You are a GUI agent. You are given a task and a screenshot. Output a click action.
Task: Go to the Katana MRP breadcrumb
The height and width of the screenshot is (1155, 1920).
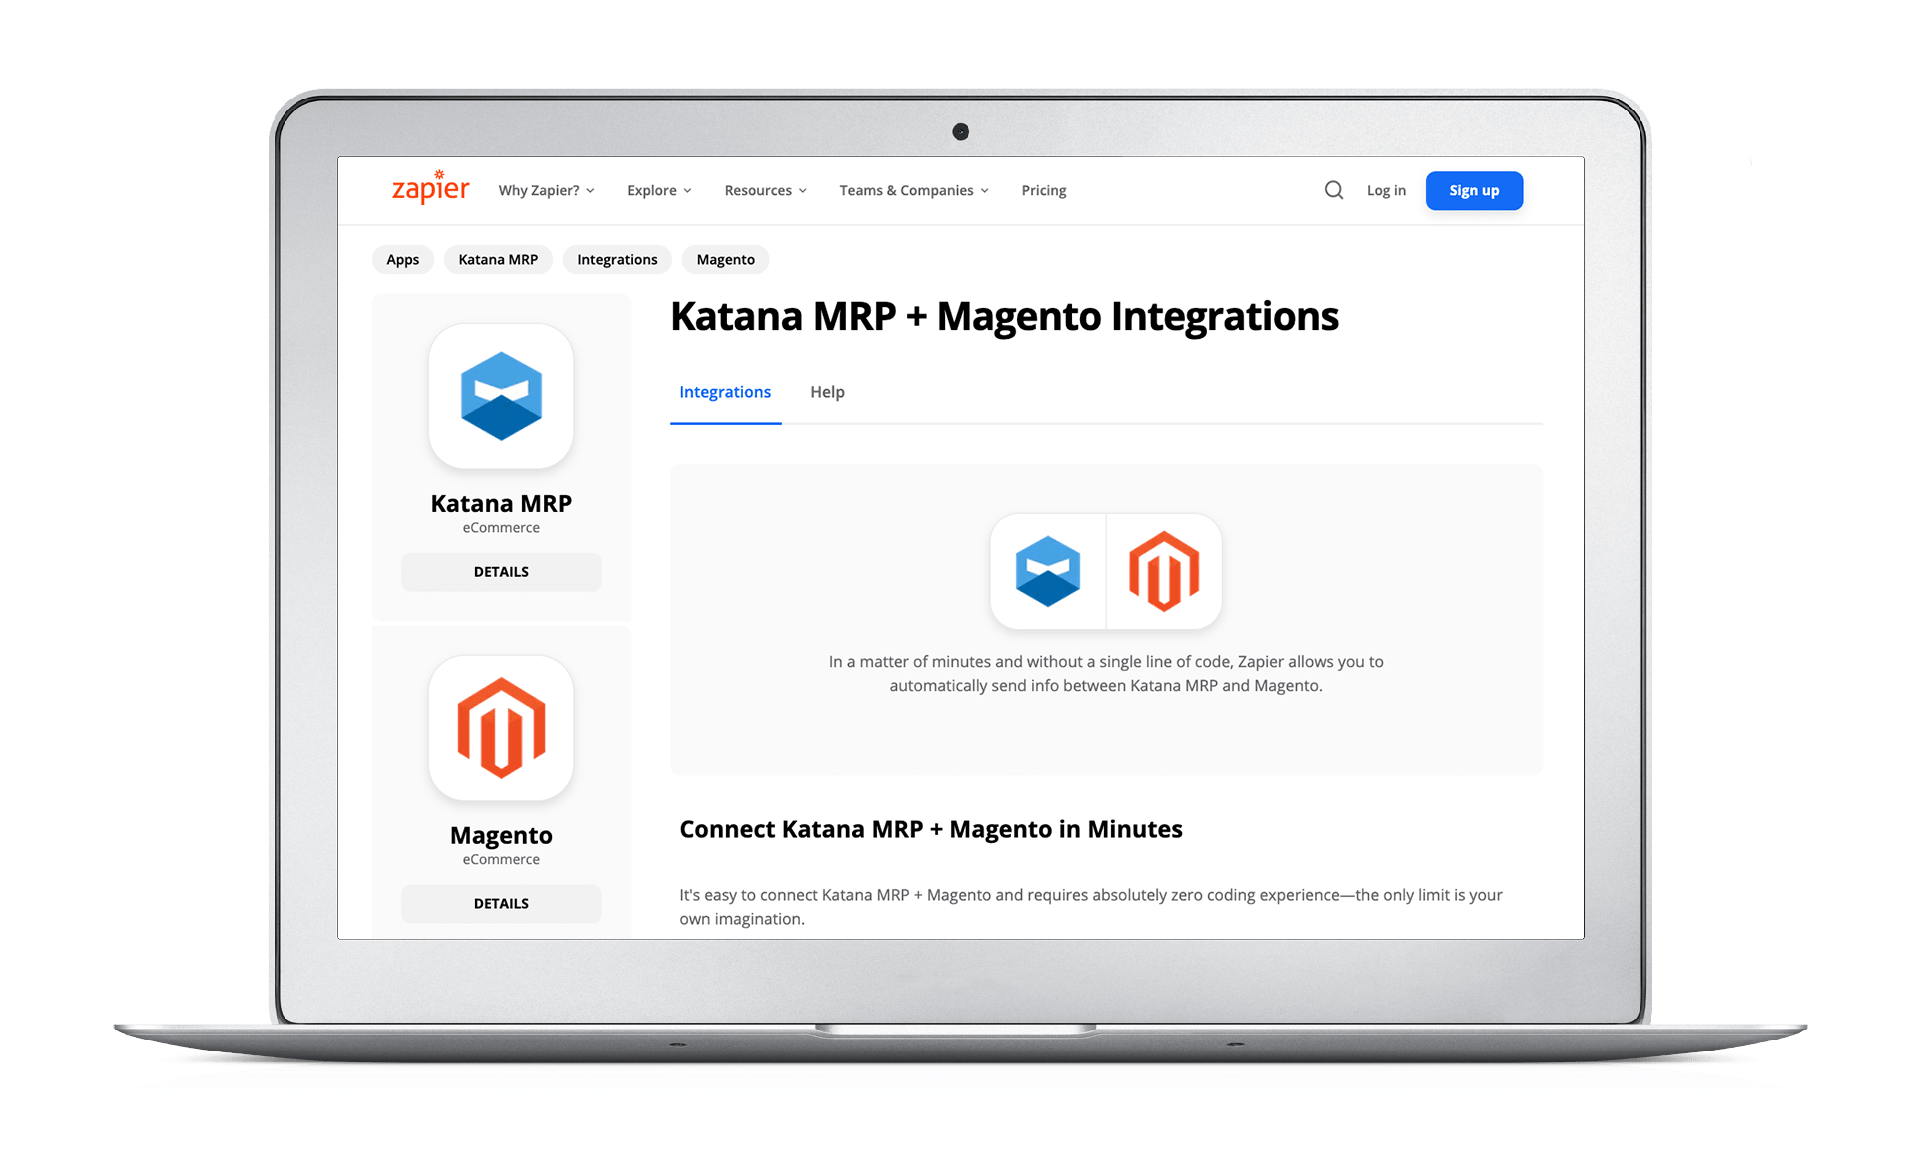498,259
